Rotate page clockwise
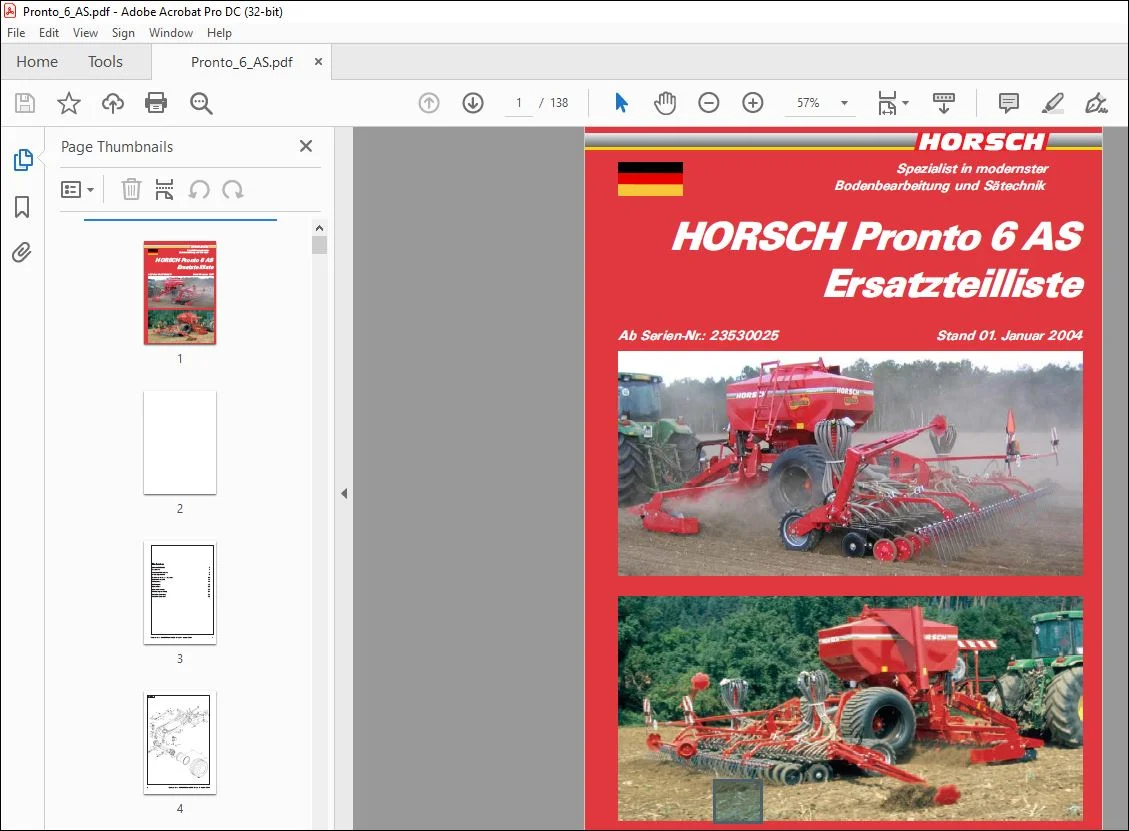 (233, 189)
